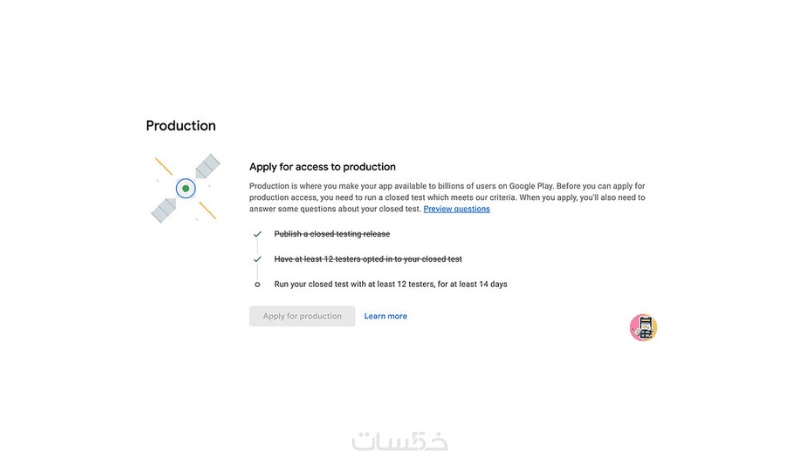Select the Apply for access to production heading
Screen dimensions: 800x460
(322, 167)
